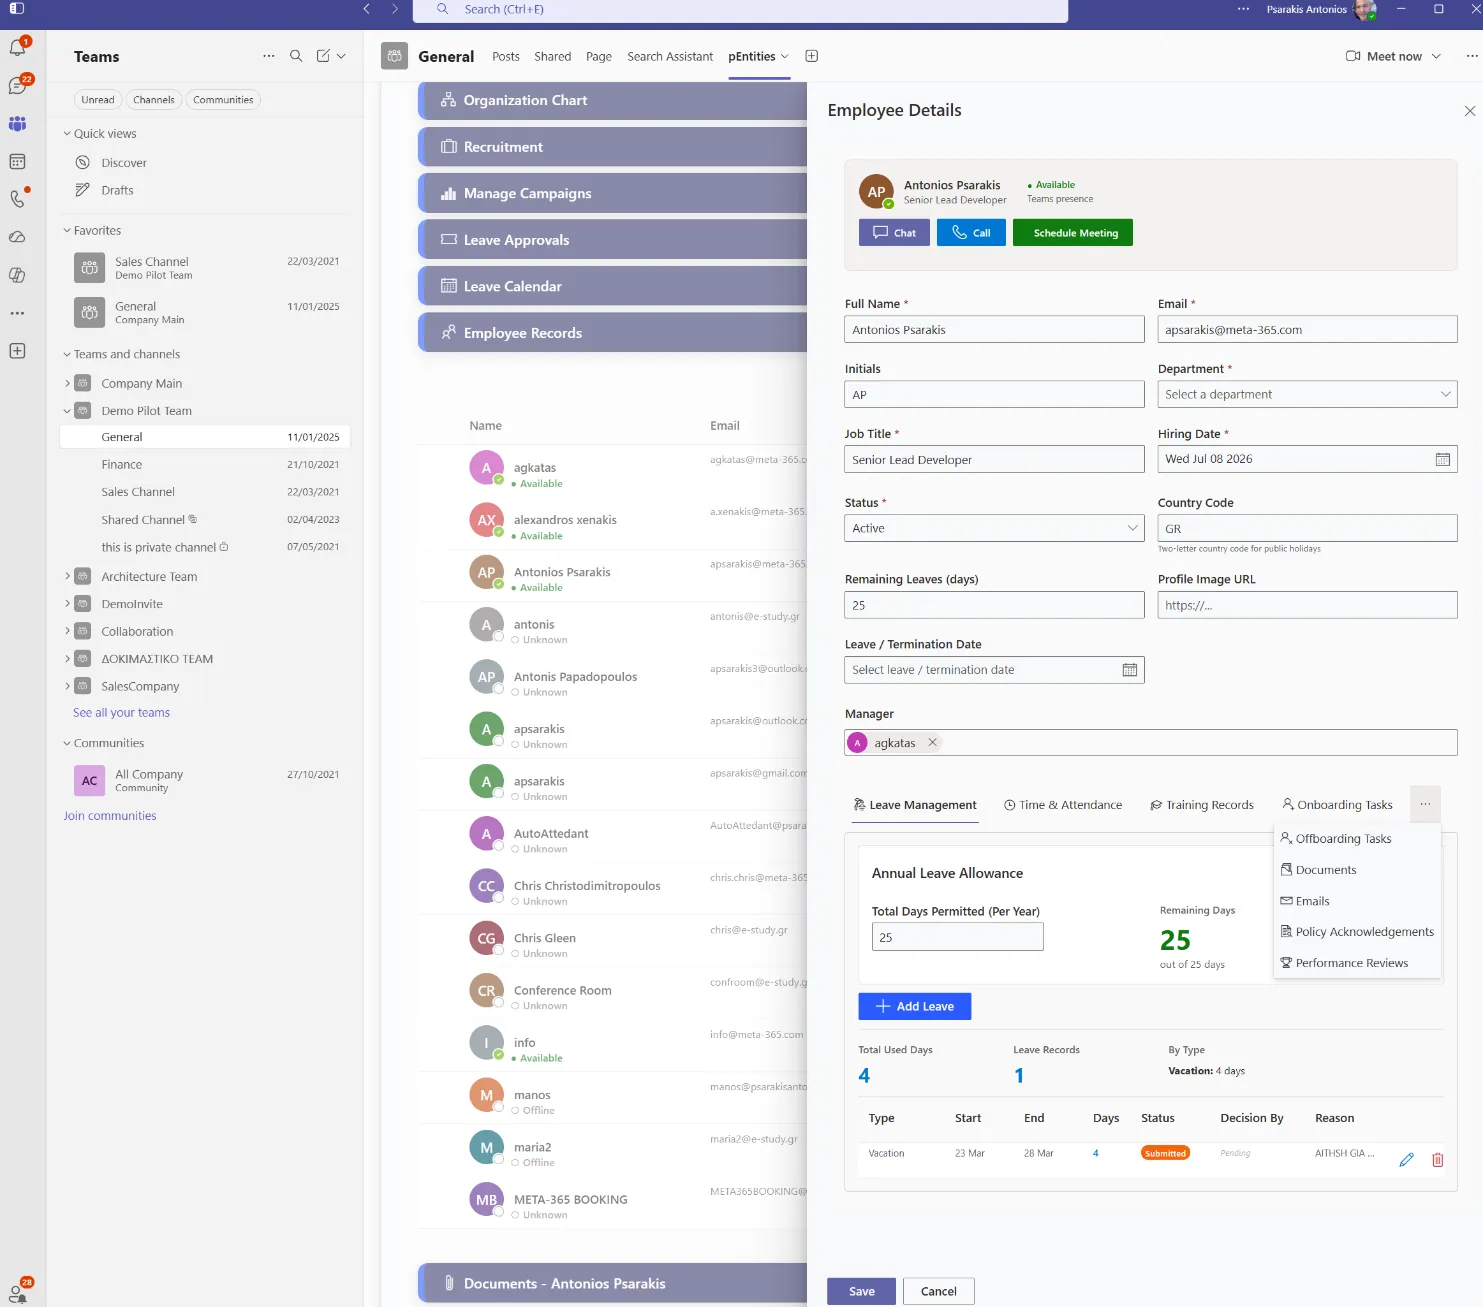Click the Cancel button
Screen dimensions: 1483x1307
coord(938,1291)
